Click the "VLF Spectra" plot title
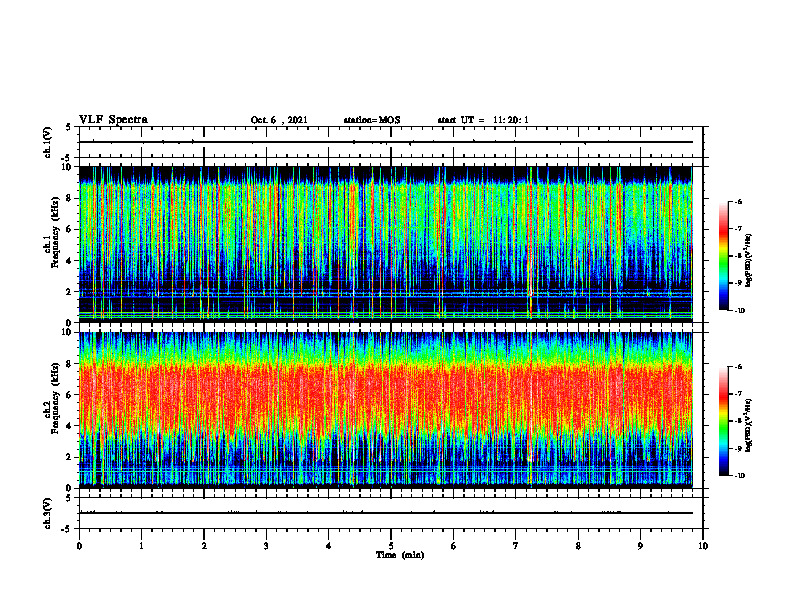792x612 pixels. [x=113, y=120]
